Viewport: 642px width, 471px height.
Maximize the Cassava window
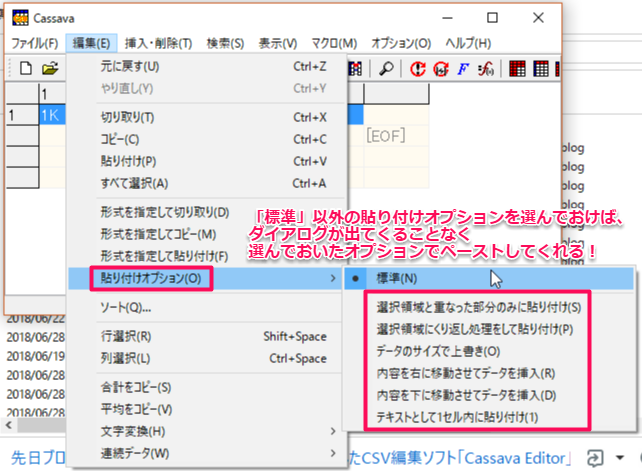[x=492, y=18]
